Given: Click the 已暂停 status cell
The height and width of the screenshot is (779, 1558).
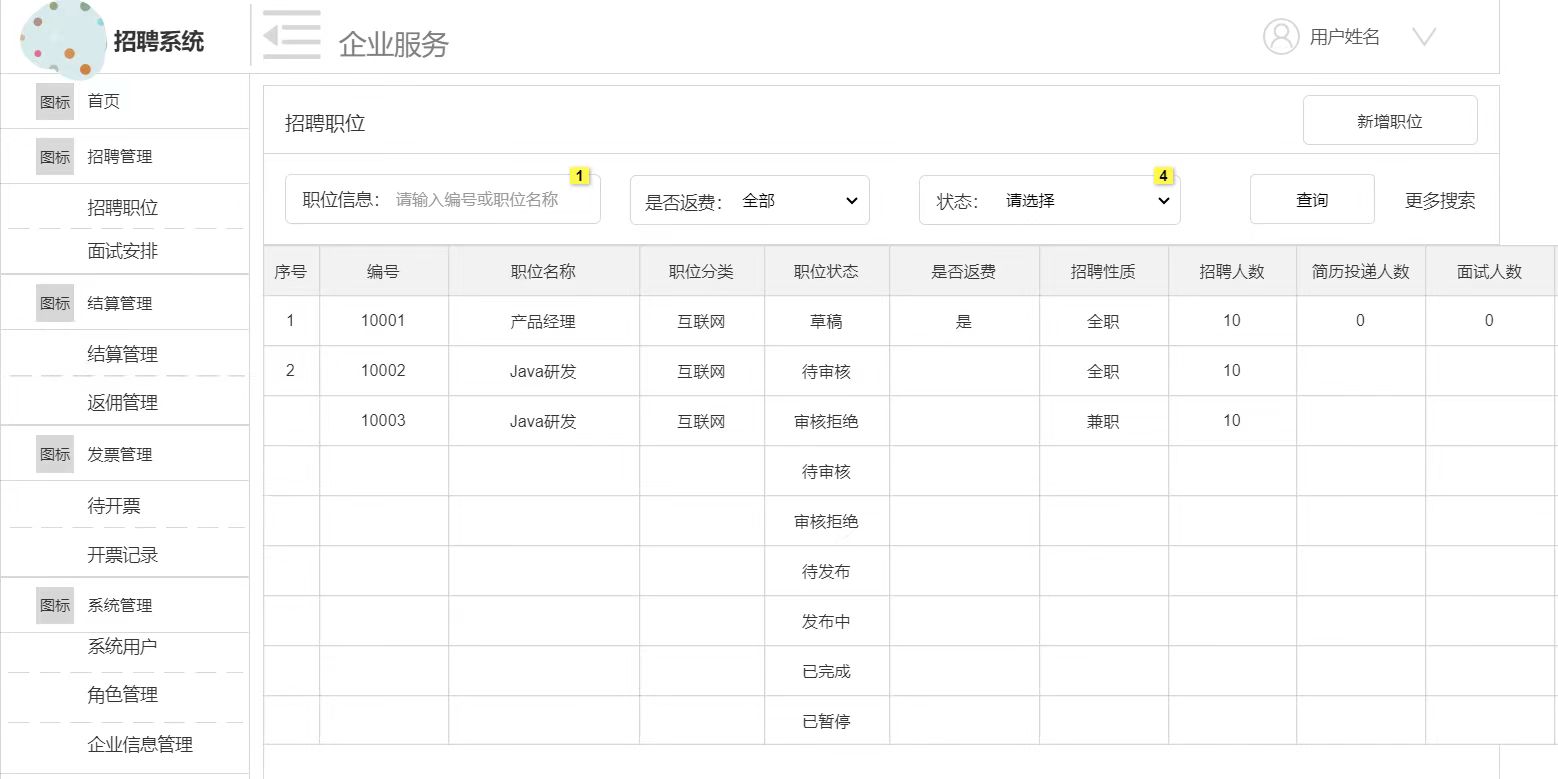Looking at the screenshot, I should pos(826,721).
